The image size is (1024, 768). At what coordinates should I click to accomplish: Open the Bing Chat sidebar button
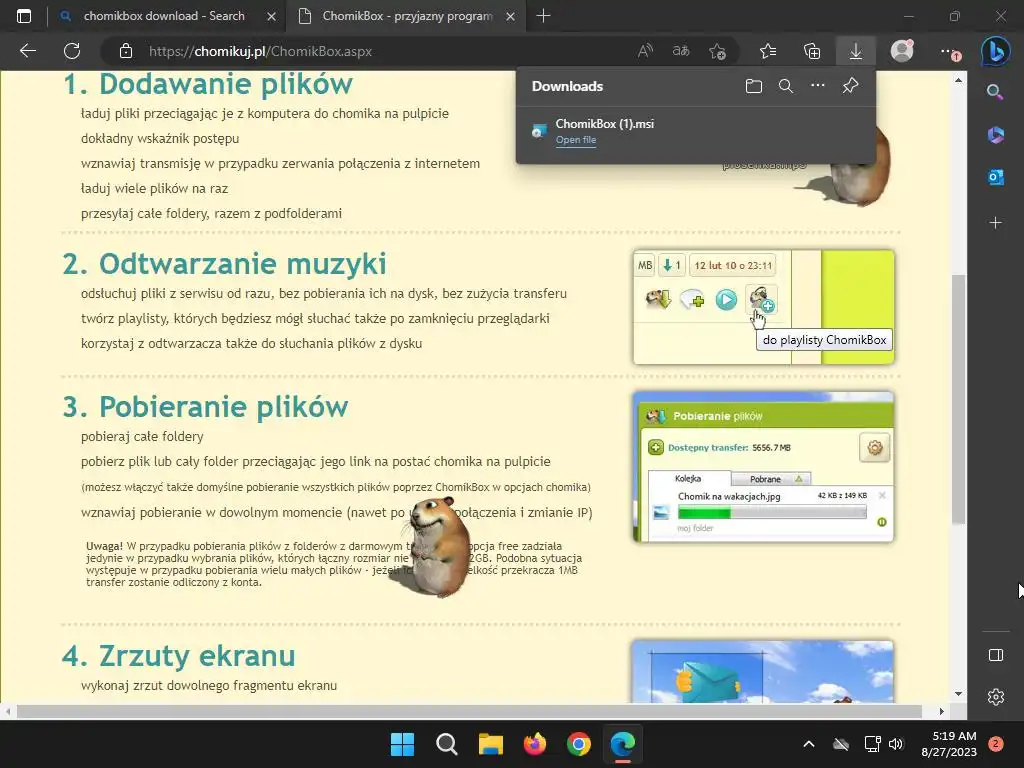pyautogui.click(x=995, y=52)
